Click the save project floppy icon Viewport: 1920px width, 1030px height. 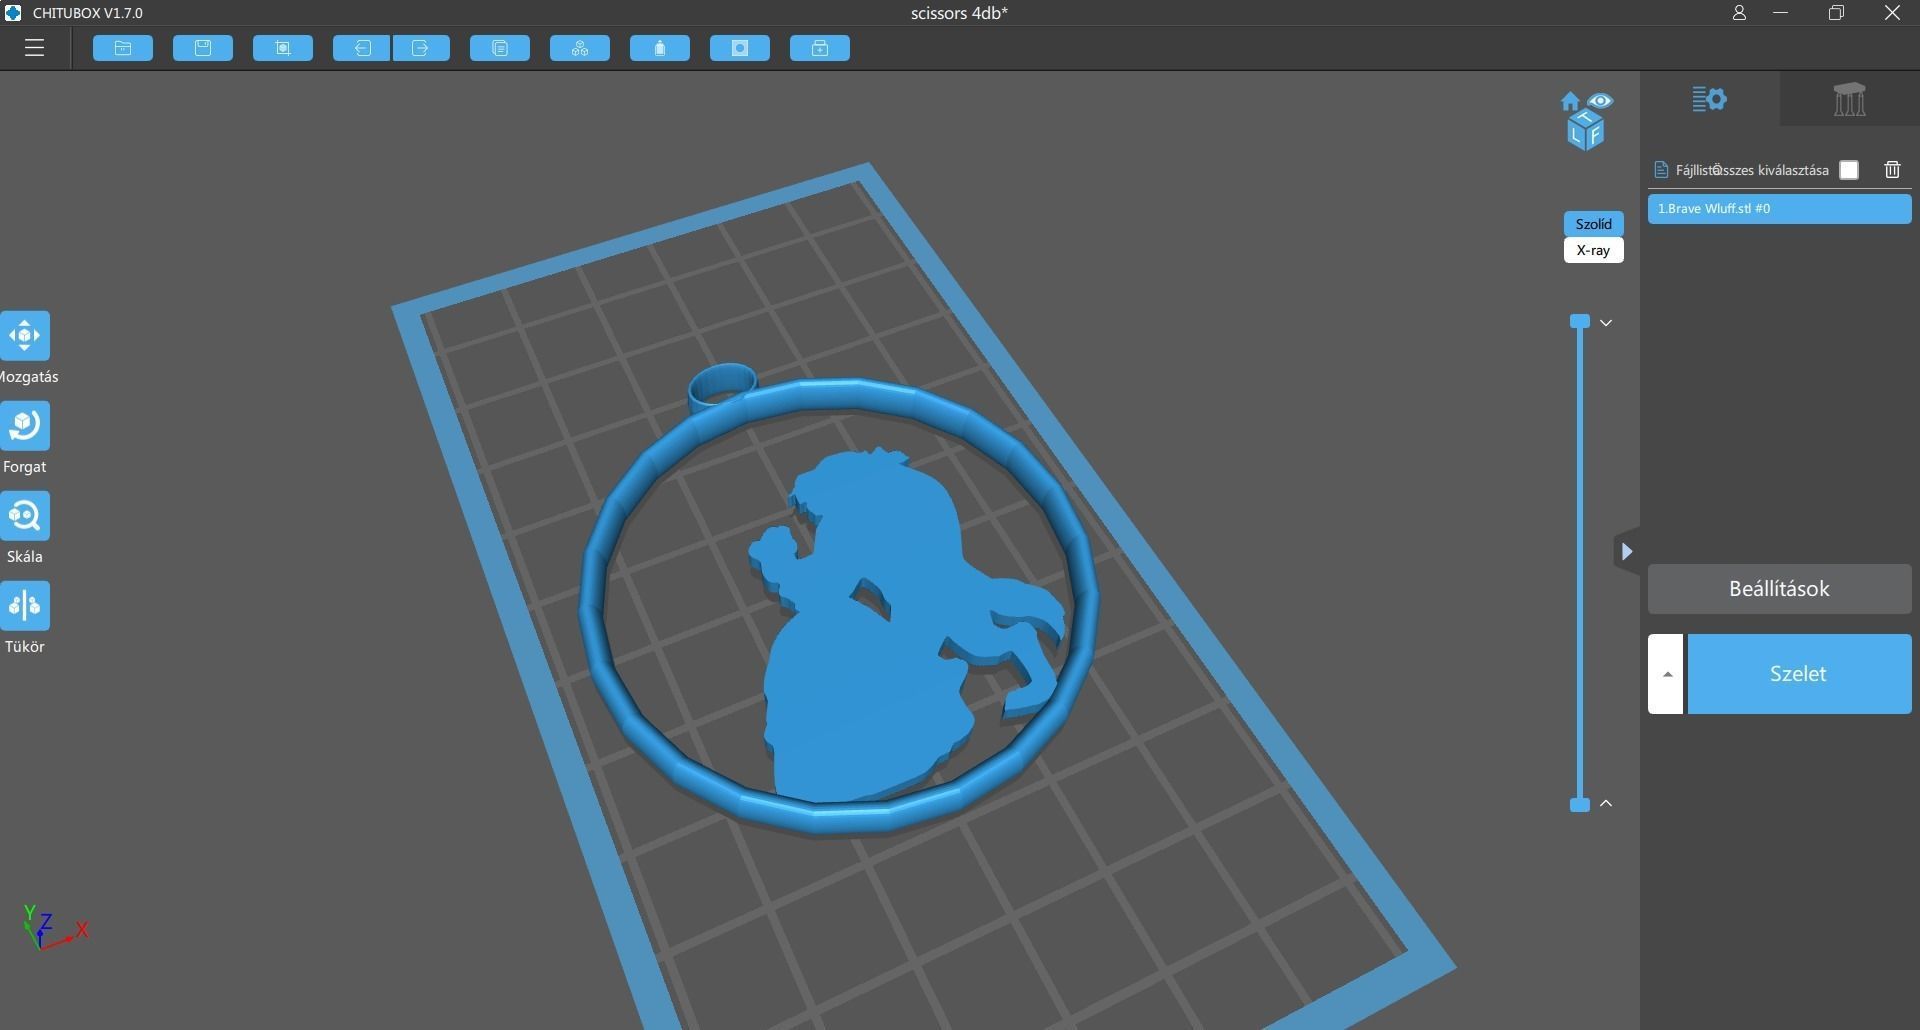click(x=203, y=48)
